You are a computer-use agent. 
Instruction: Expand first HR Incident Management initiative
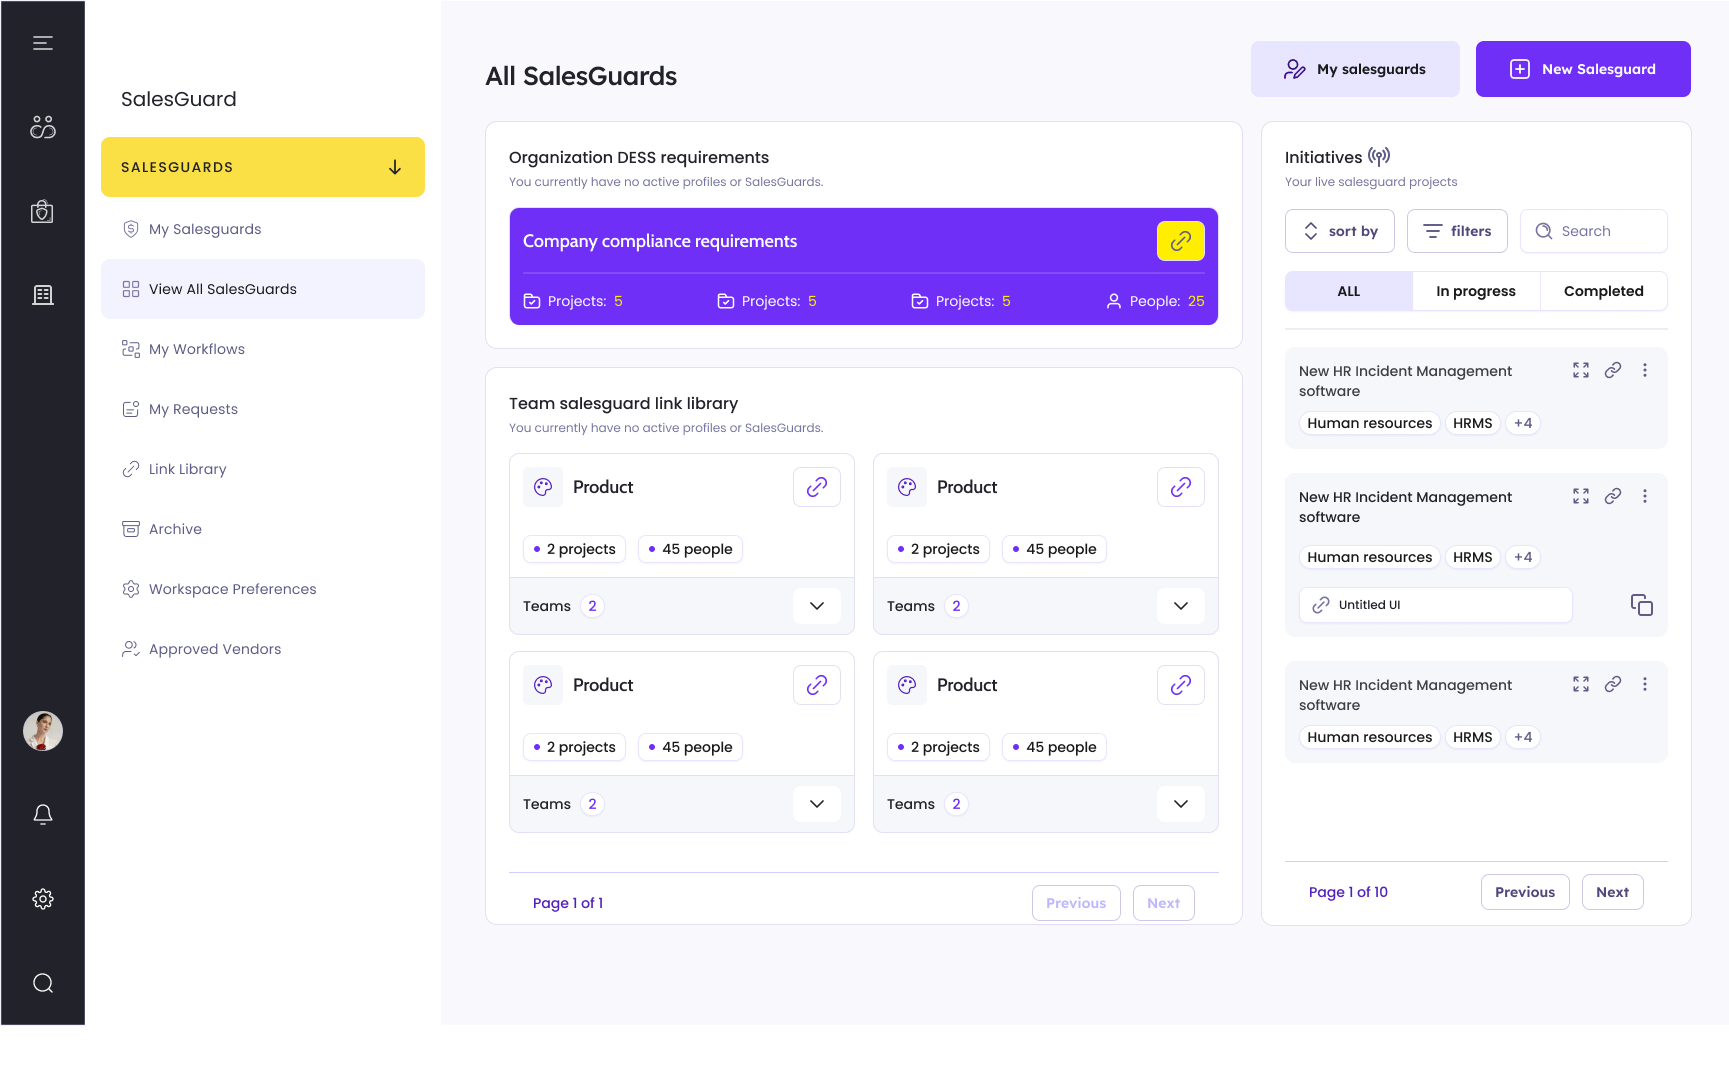coord(1580,370)
